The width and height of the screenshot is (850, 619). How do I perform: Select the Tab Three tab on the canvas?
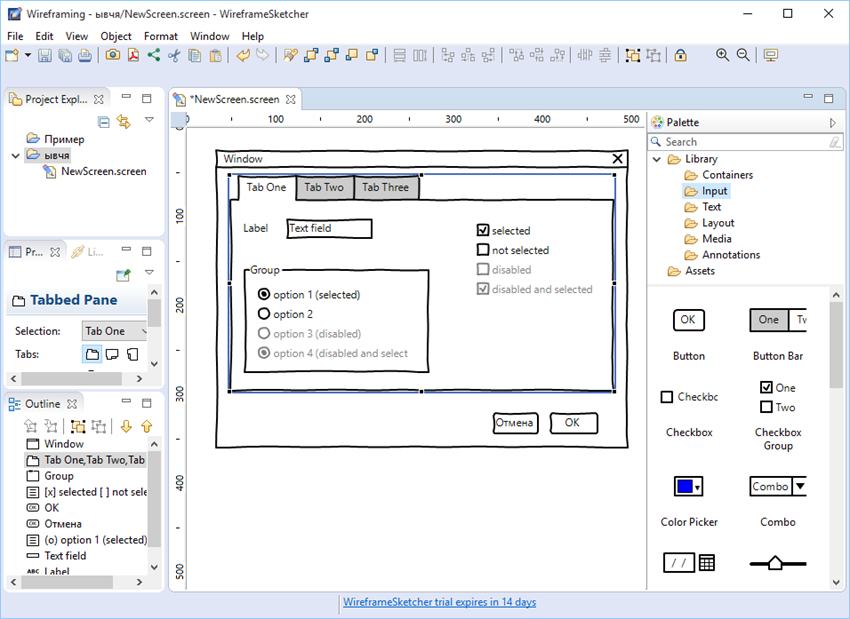click(385, 188)
